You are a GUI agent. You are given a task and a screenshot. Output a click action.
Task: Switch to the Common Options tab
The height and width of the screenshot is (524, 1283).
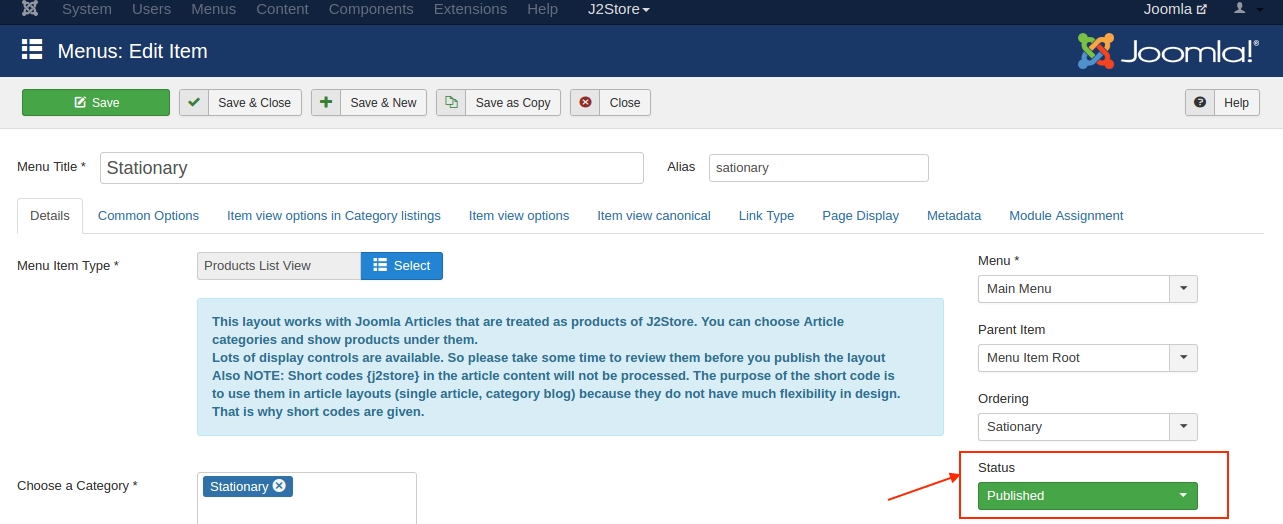click(x=148, y=216)
